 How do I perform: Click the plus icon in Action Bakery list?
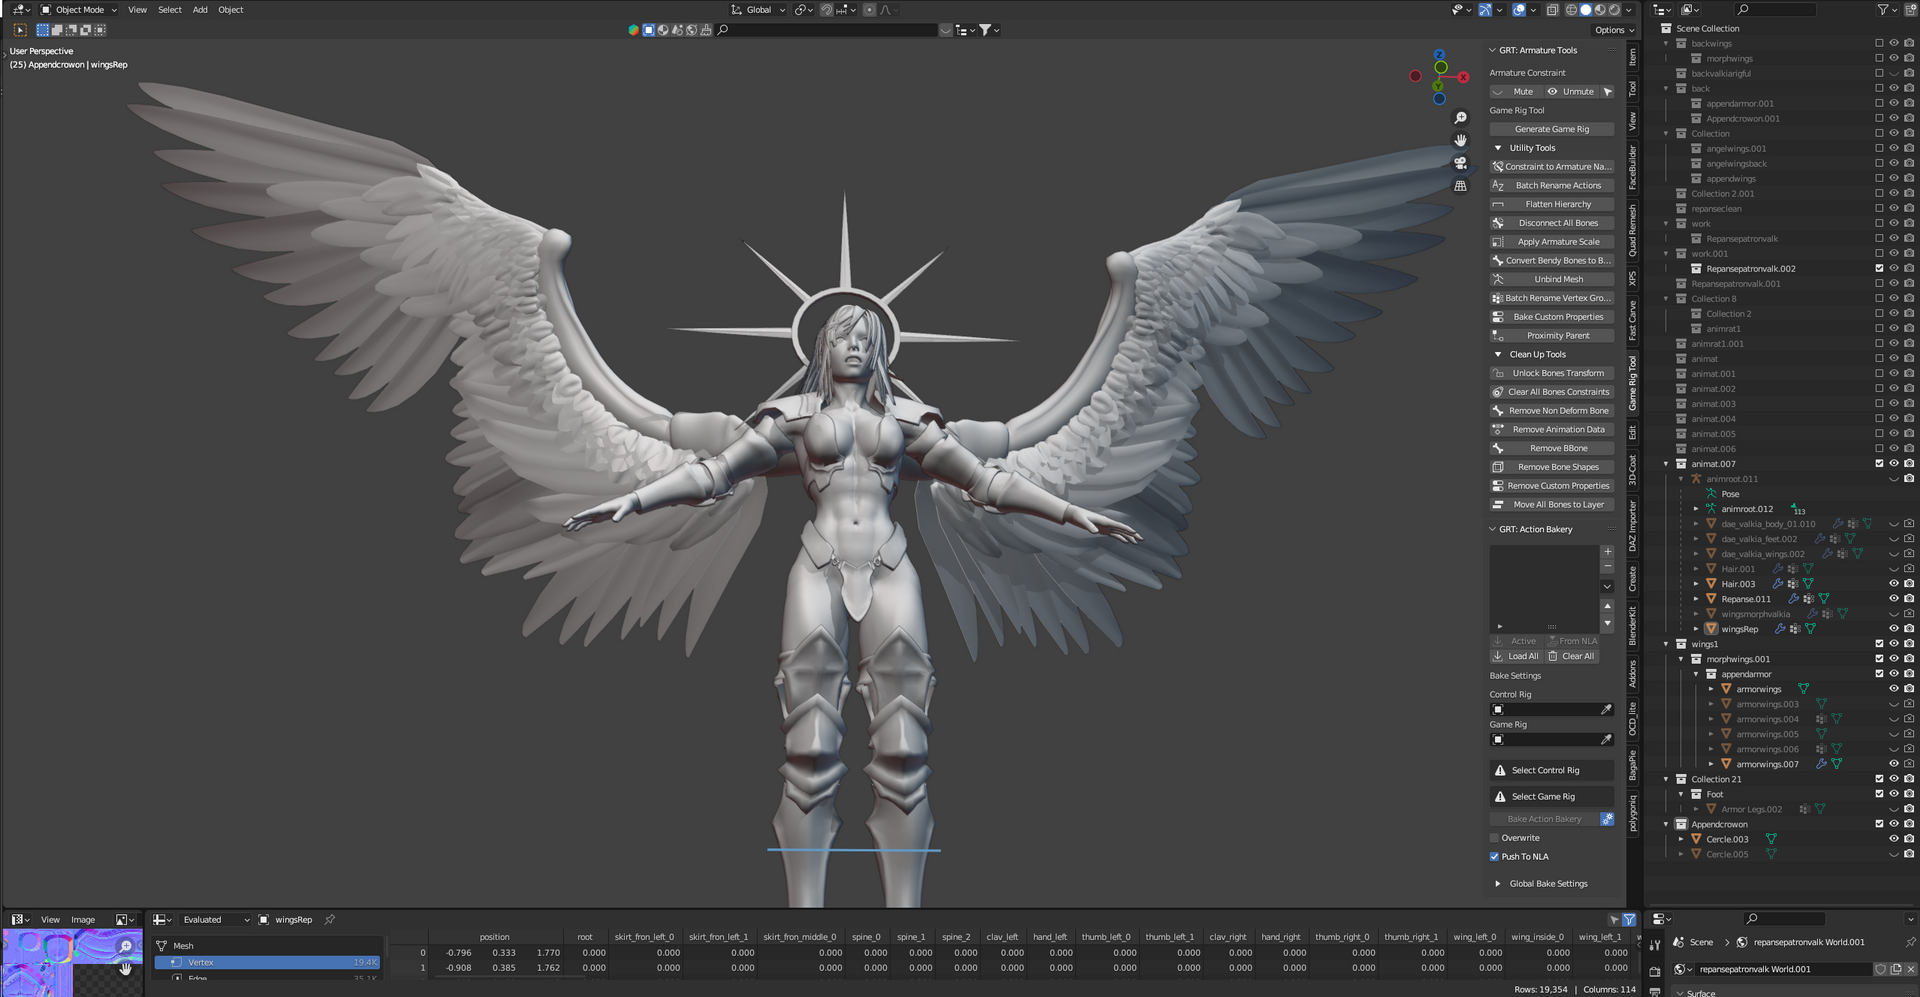[1607, 552]
